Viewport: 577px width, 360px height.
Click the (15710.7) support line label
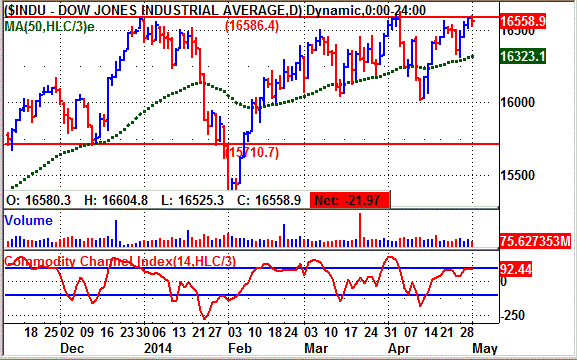click(252, 152)
